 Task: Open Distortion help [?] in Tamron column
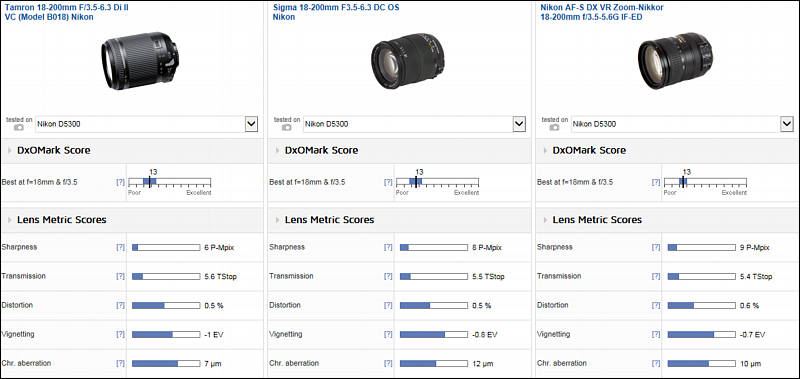tap(120, 305)
